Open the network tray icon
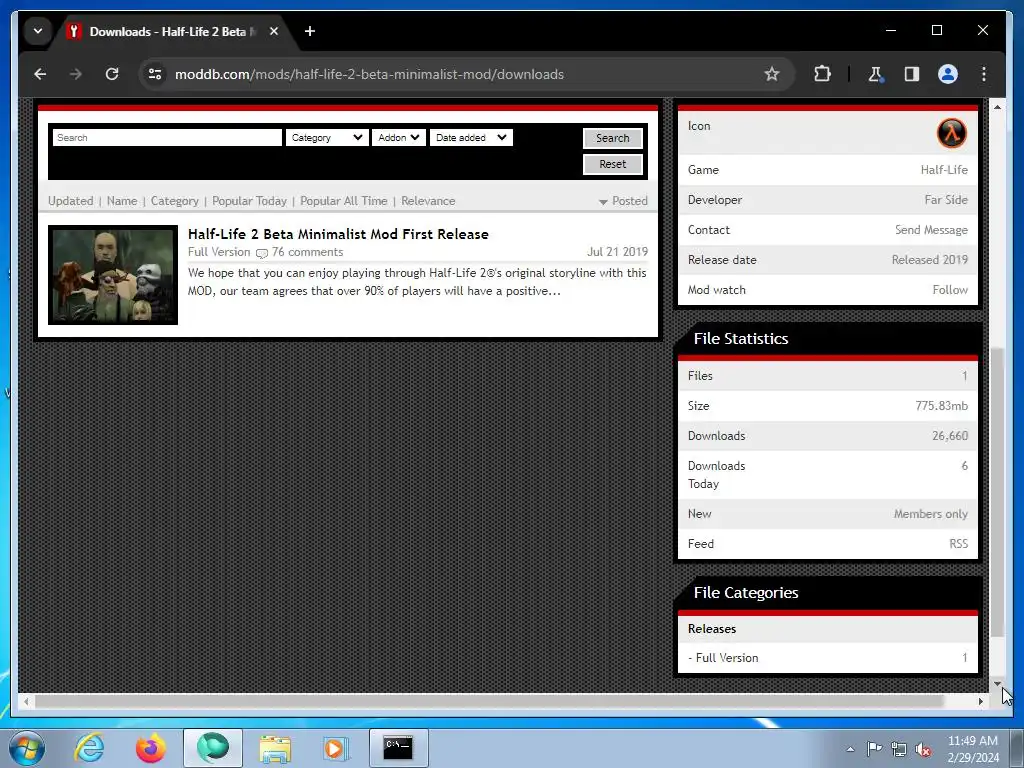The height and width of the screenshot is (768, 1024). click(x=899, y=749)
